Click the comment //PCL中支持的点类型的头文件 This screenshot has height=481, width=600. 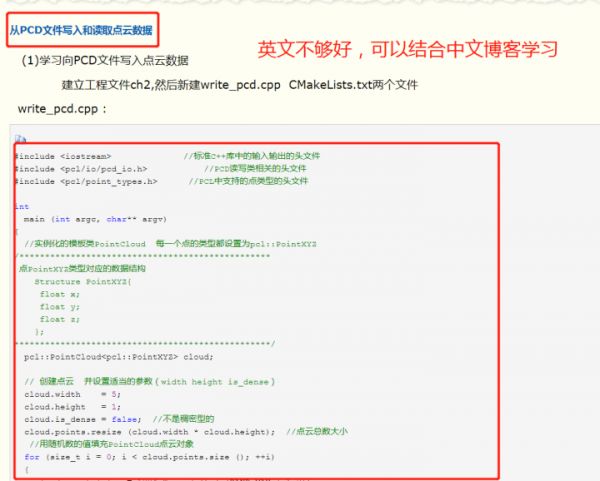click(x=248, y=181)
